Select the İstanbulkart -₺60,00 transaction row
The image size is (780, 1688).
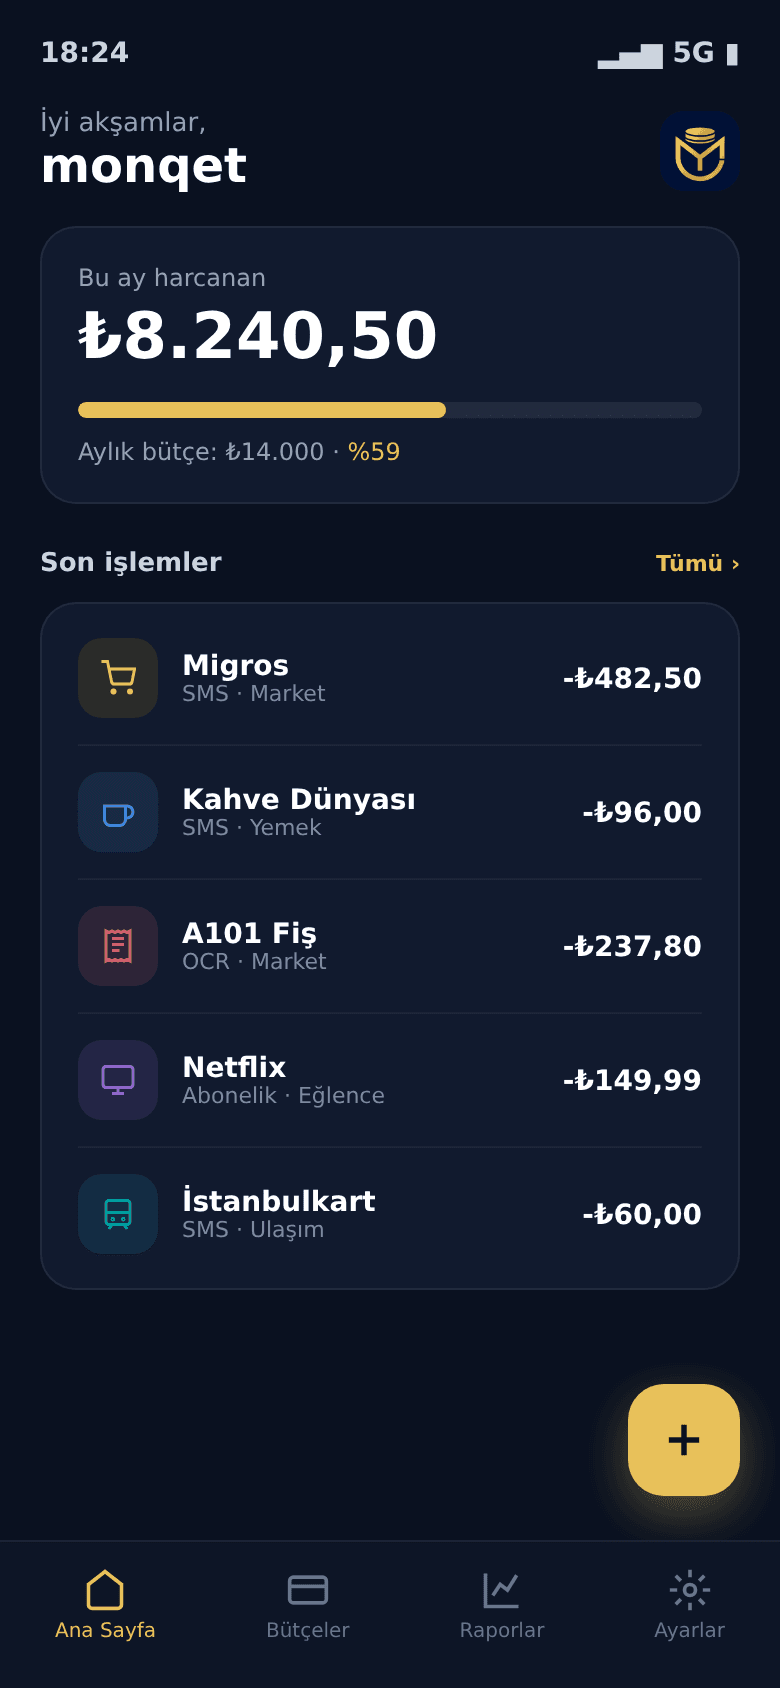click(x=390, y=1214)
